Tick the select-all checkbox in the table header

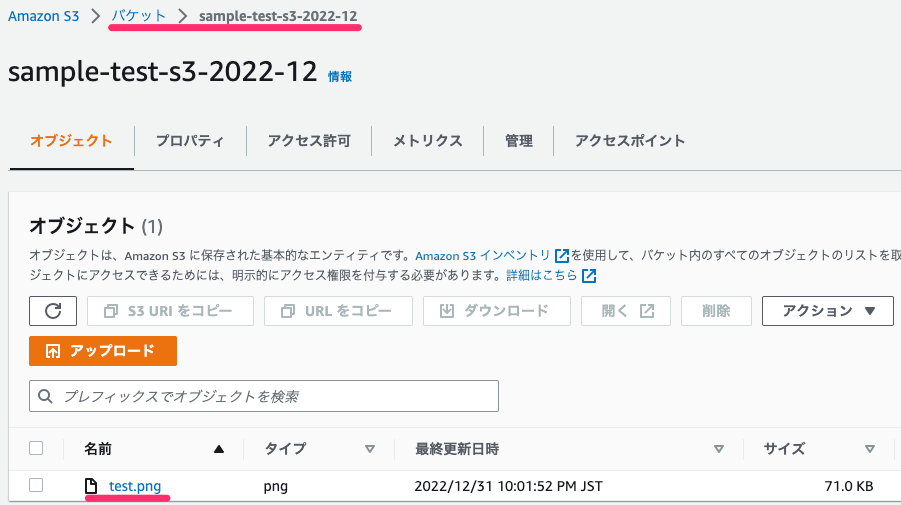[36, 448]
